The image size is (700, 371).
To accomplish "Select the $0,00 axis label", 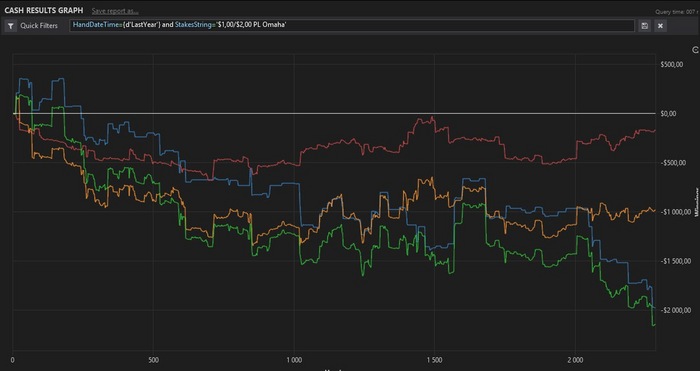I will click(x=668, y=113).
